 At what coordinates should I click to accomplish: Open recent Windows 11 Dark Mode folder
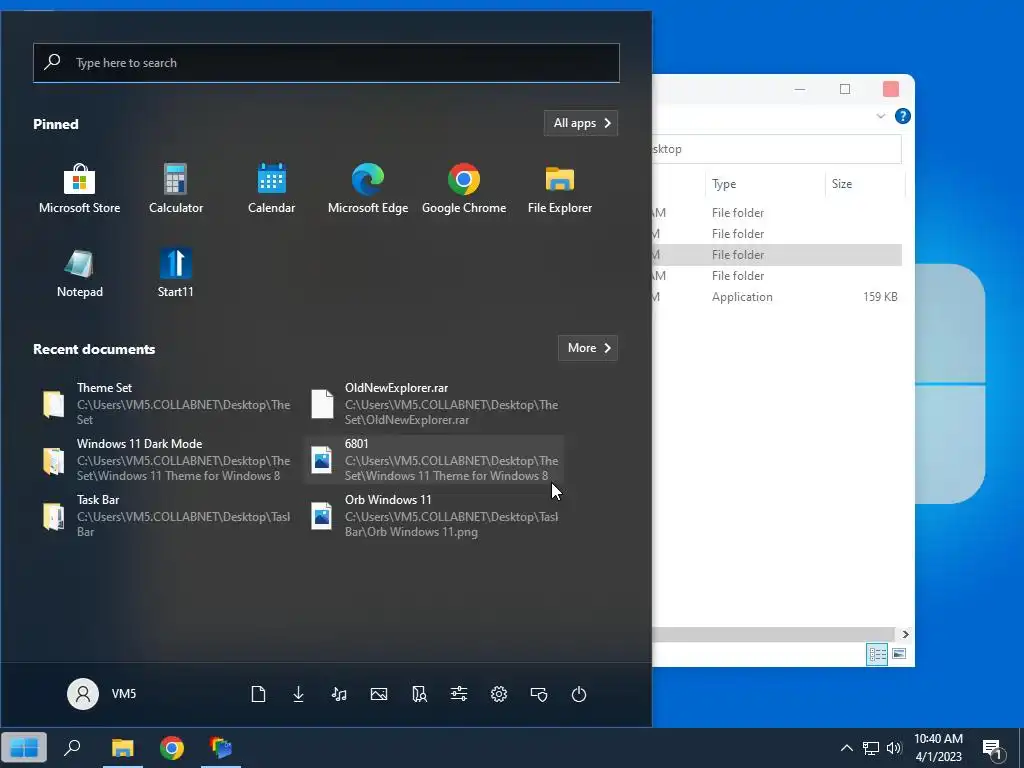(x=167, y=460)
